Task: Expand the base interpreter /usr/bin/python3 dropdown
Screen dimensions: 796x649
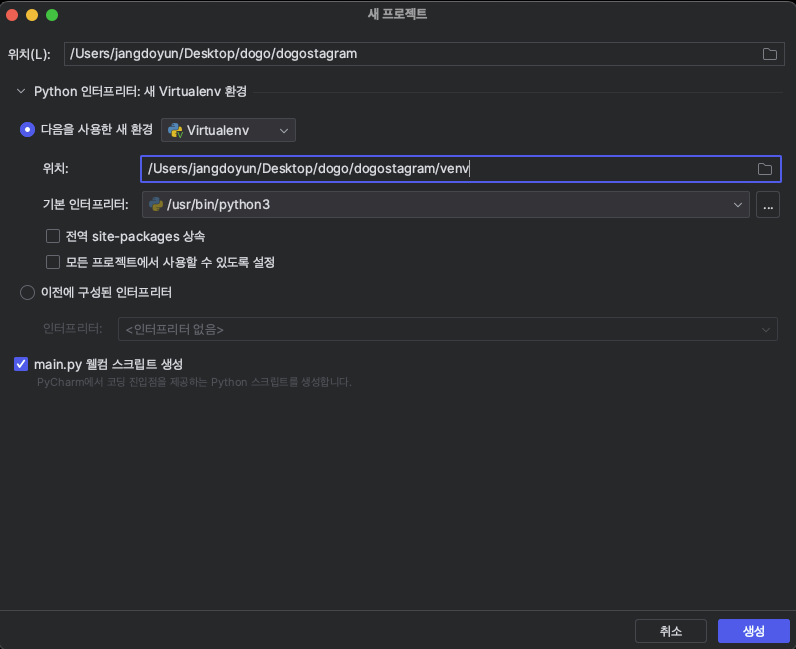Action: [x=446, y=205]
